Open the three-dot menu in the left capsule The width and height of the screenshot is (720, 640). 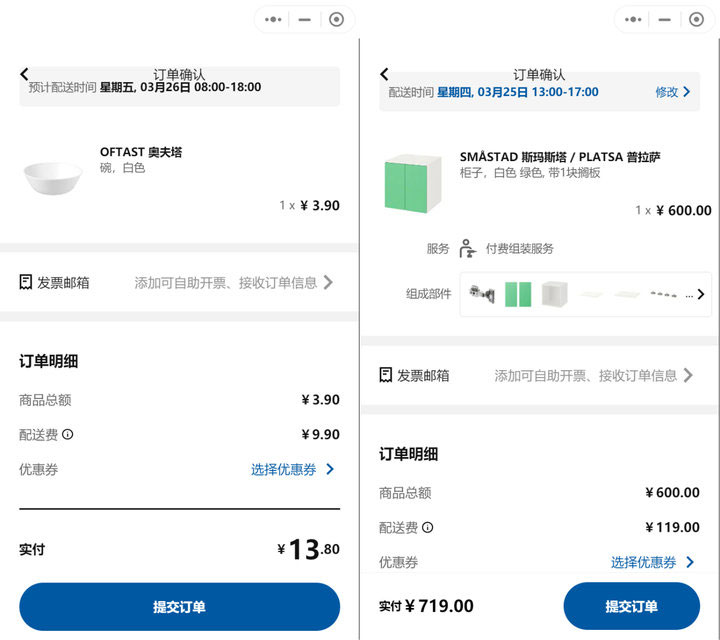click(x=273, y=19)
